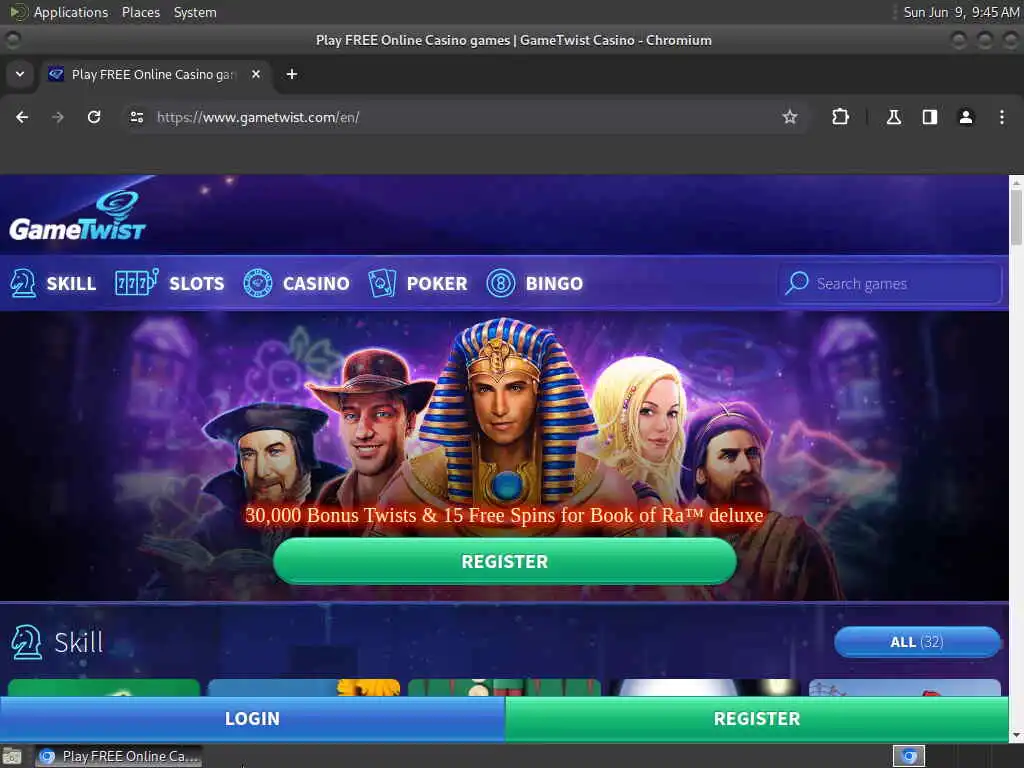Click the Poker cards icon
This screenshot has height=768, width=1024.
(x=383, y=283)
